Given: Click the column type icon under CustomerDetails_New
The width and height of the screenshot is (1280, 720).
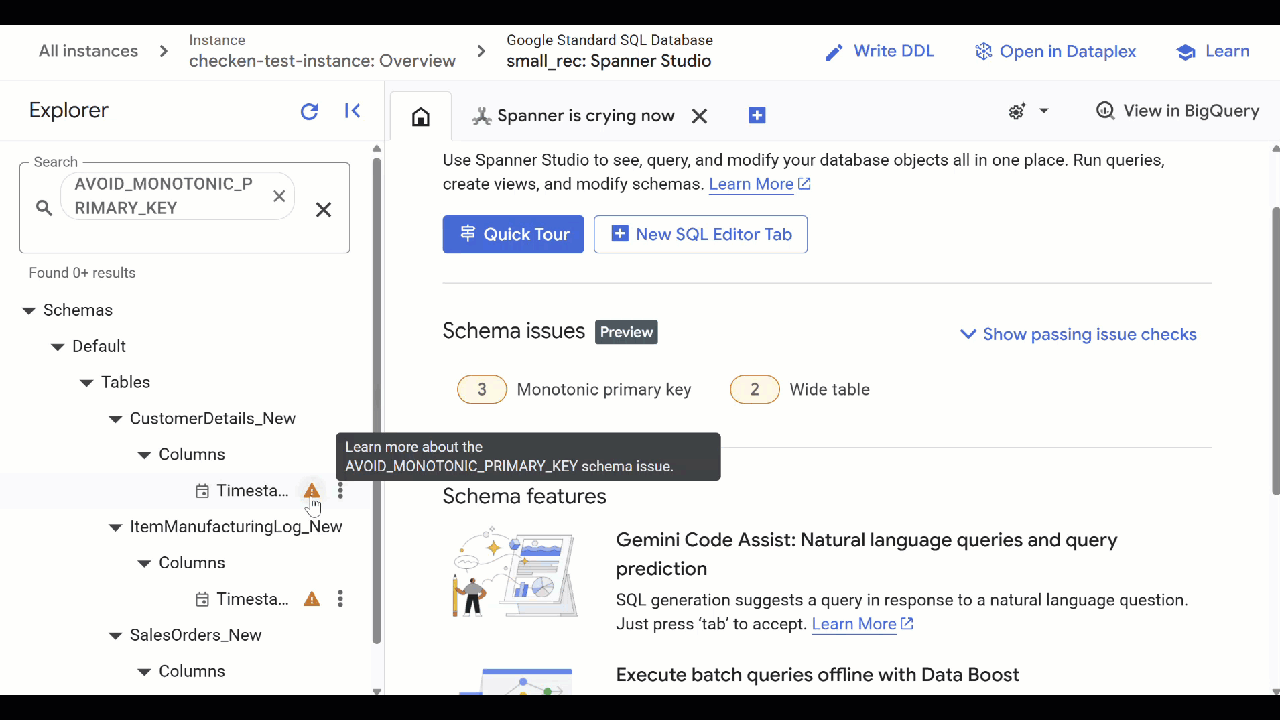Looking at the screenshot, I should click(202, 491).
